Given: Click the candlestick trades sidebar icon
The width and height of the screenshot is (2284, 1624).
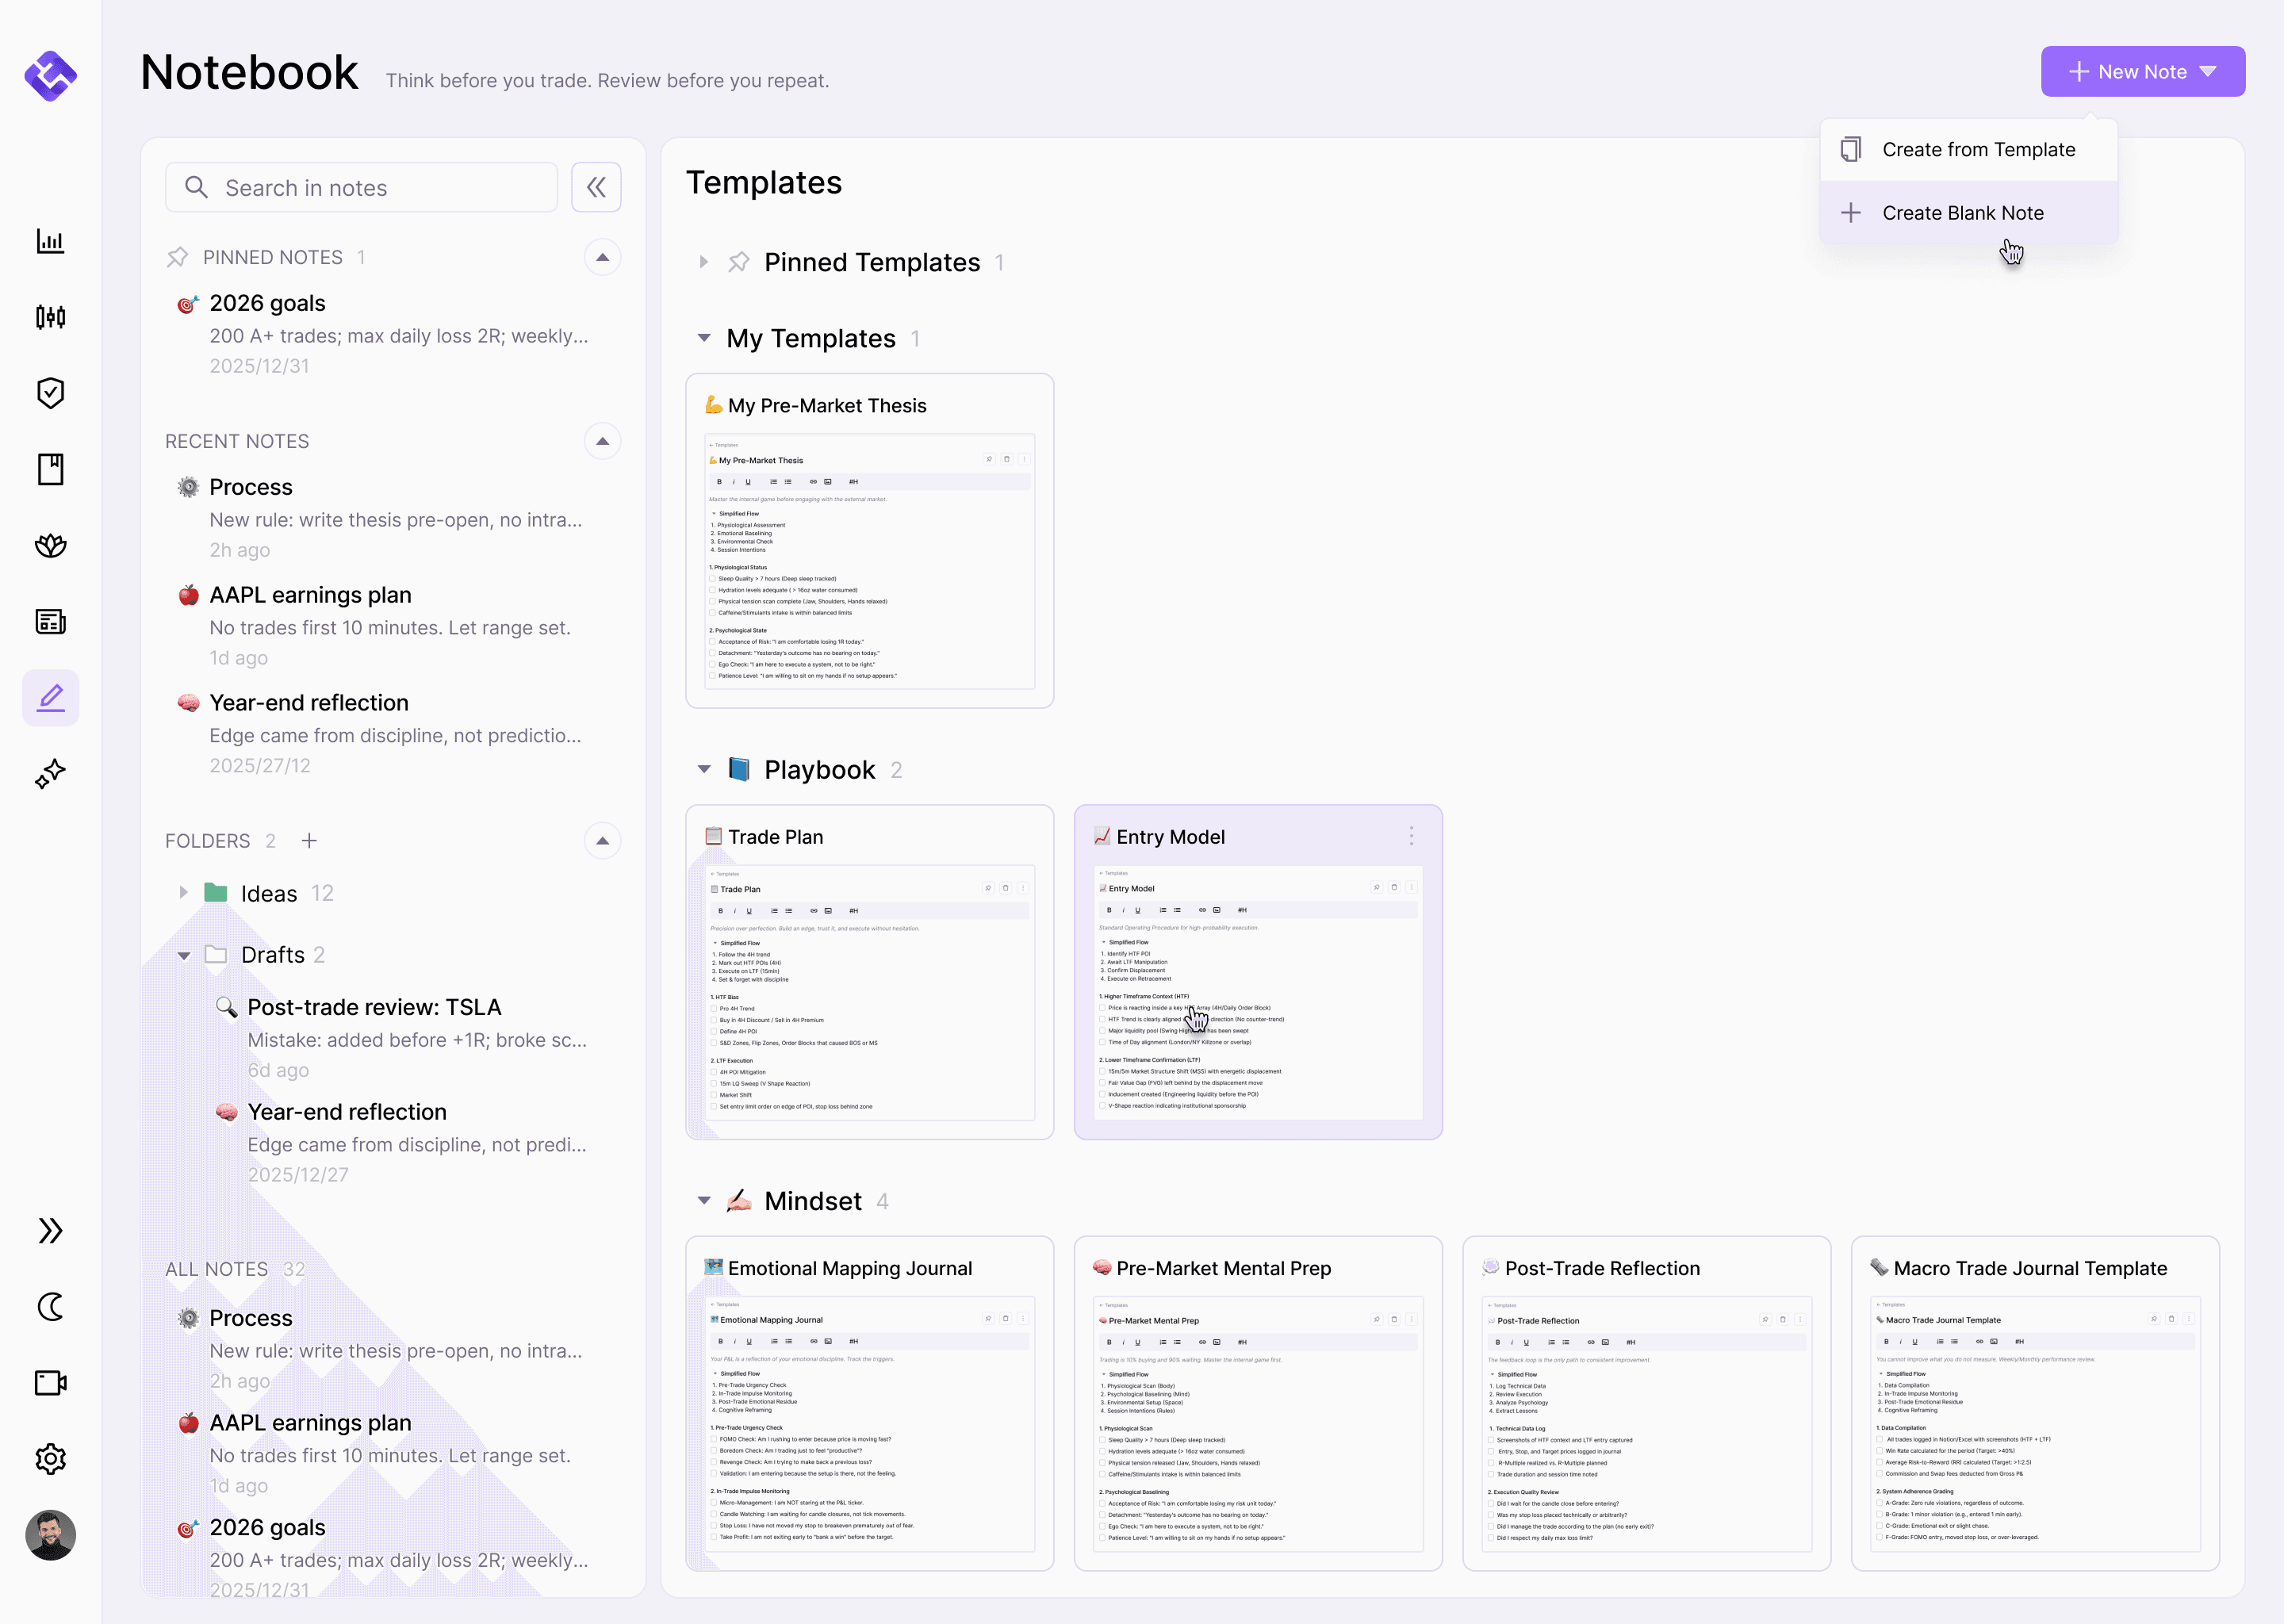Looking at the screenshot, I should point(50,317).
